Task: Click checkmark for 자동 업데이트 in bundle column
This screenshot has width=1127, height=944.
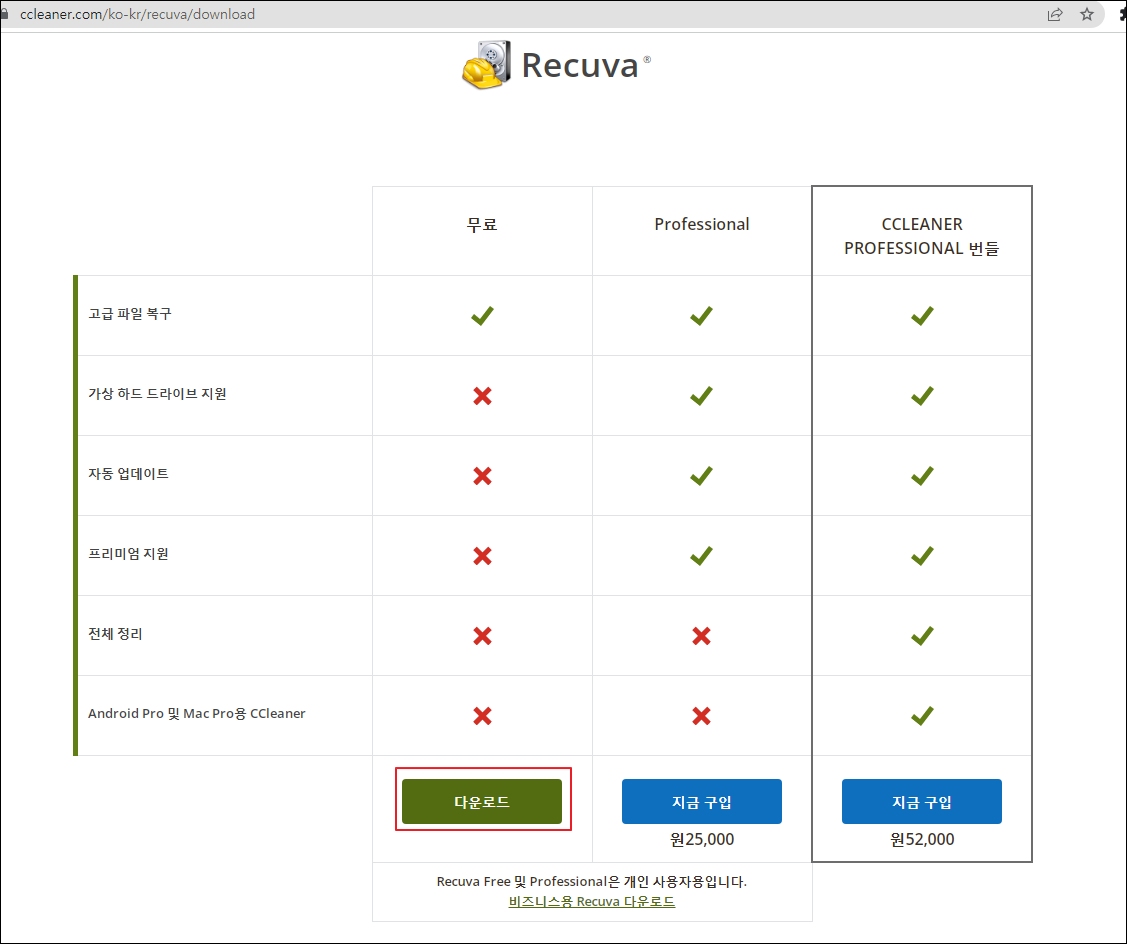Action: (922, 475)
